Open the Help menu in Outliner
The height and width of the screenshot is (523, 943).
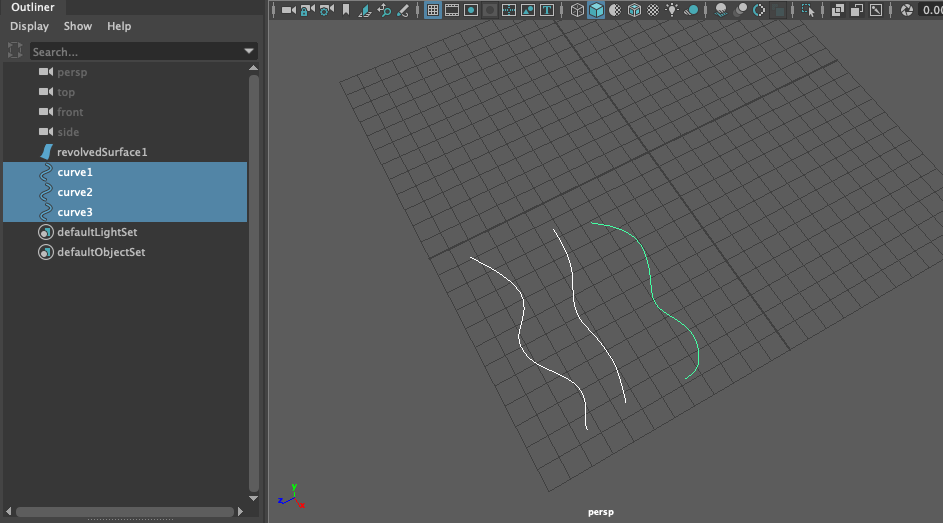(x=119, y=26)
